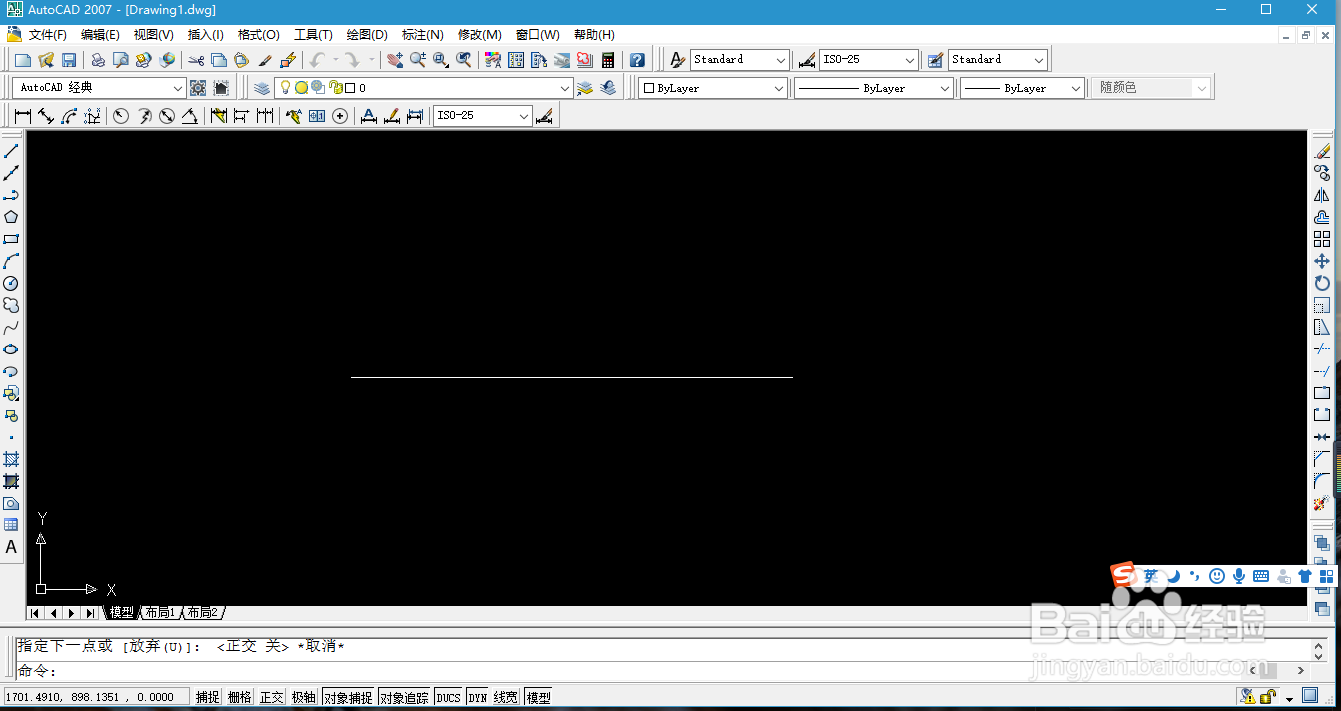Click the Open file icon
The width and height of the screenshot is (1341, 711).
click(x=46, y=60)
